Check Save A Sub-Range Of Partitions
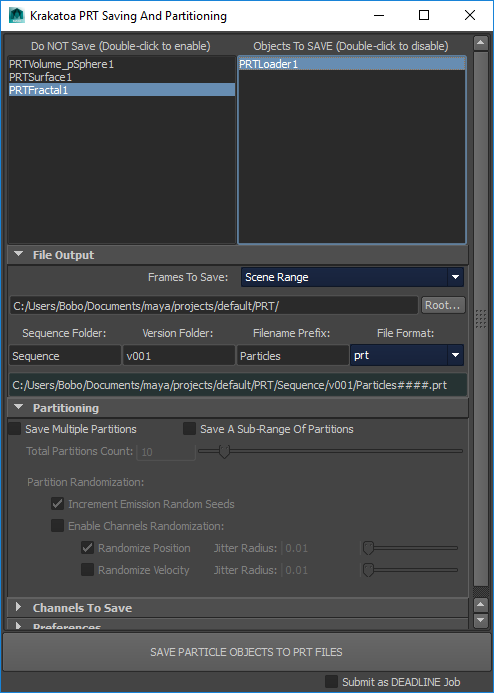Viewport: 494px width, 693px height. pyautogui.click(x=190, y=429)
